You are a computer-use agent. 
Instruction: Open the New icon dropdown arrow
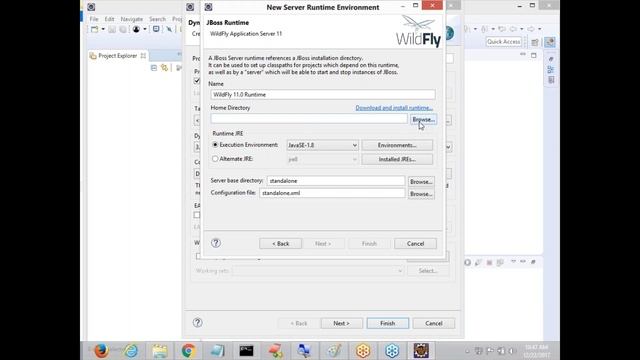tap(103, 29)
